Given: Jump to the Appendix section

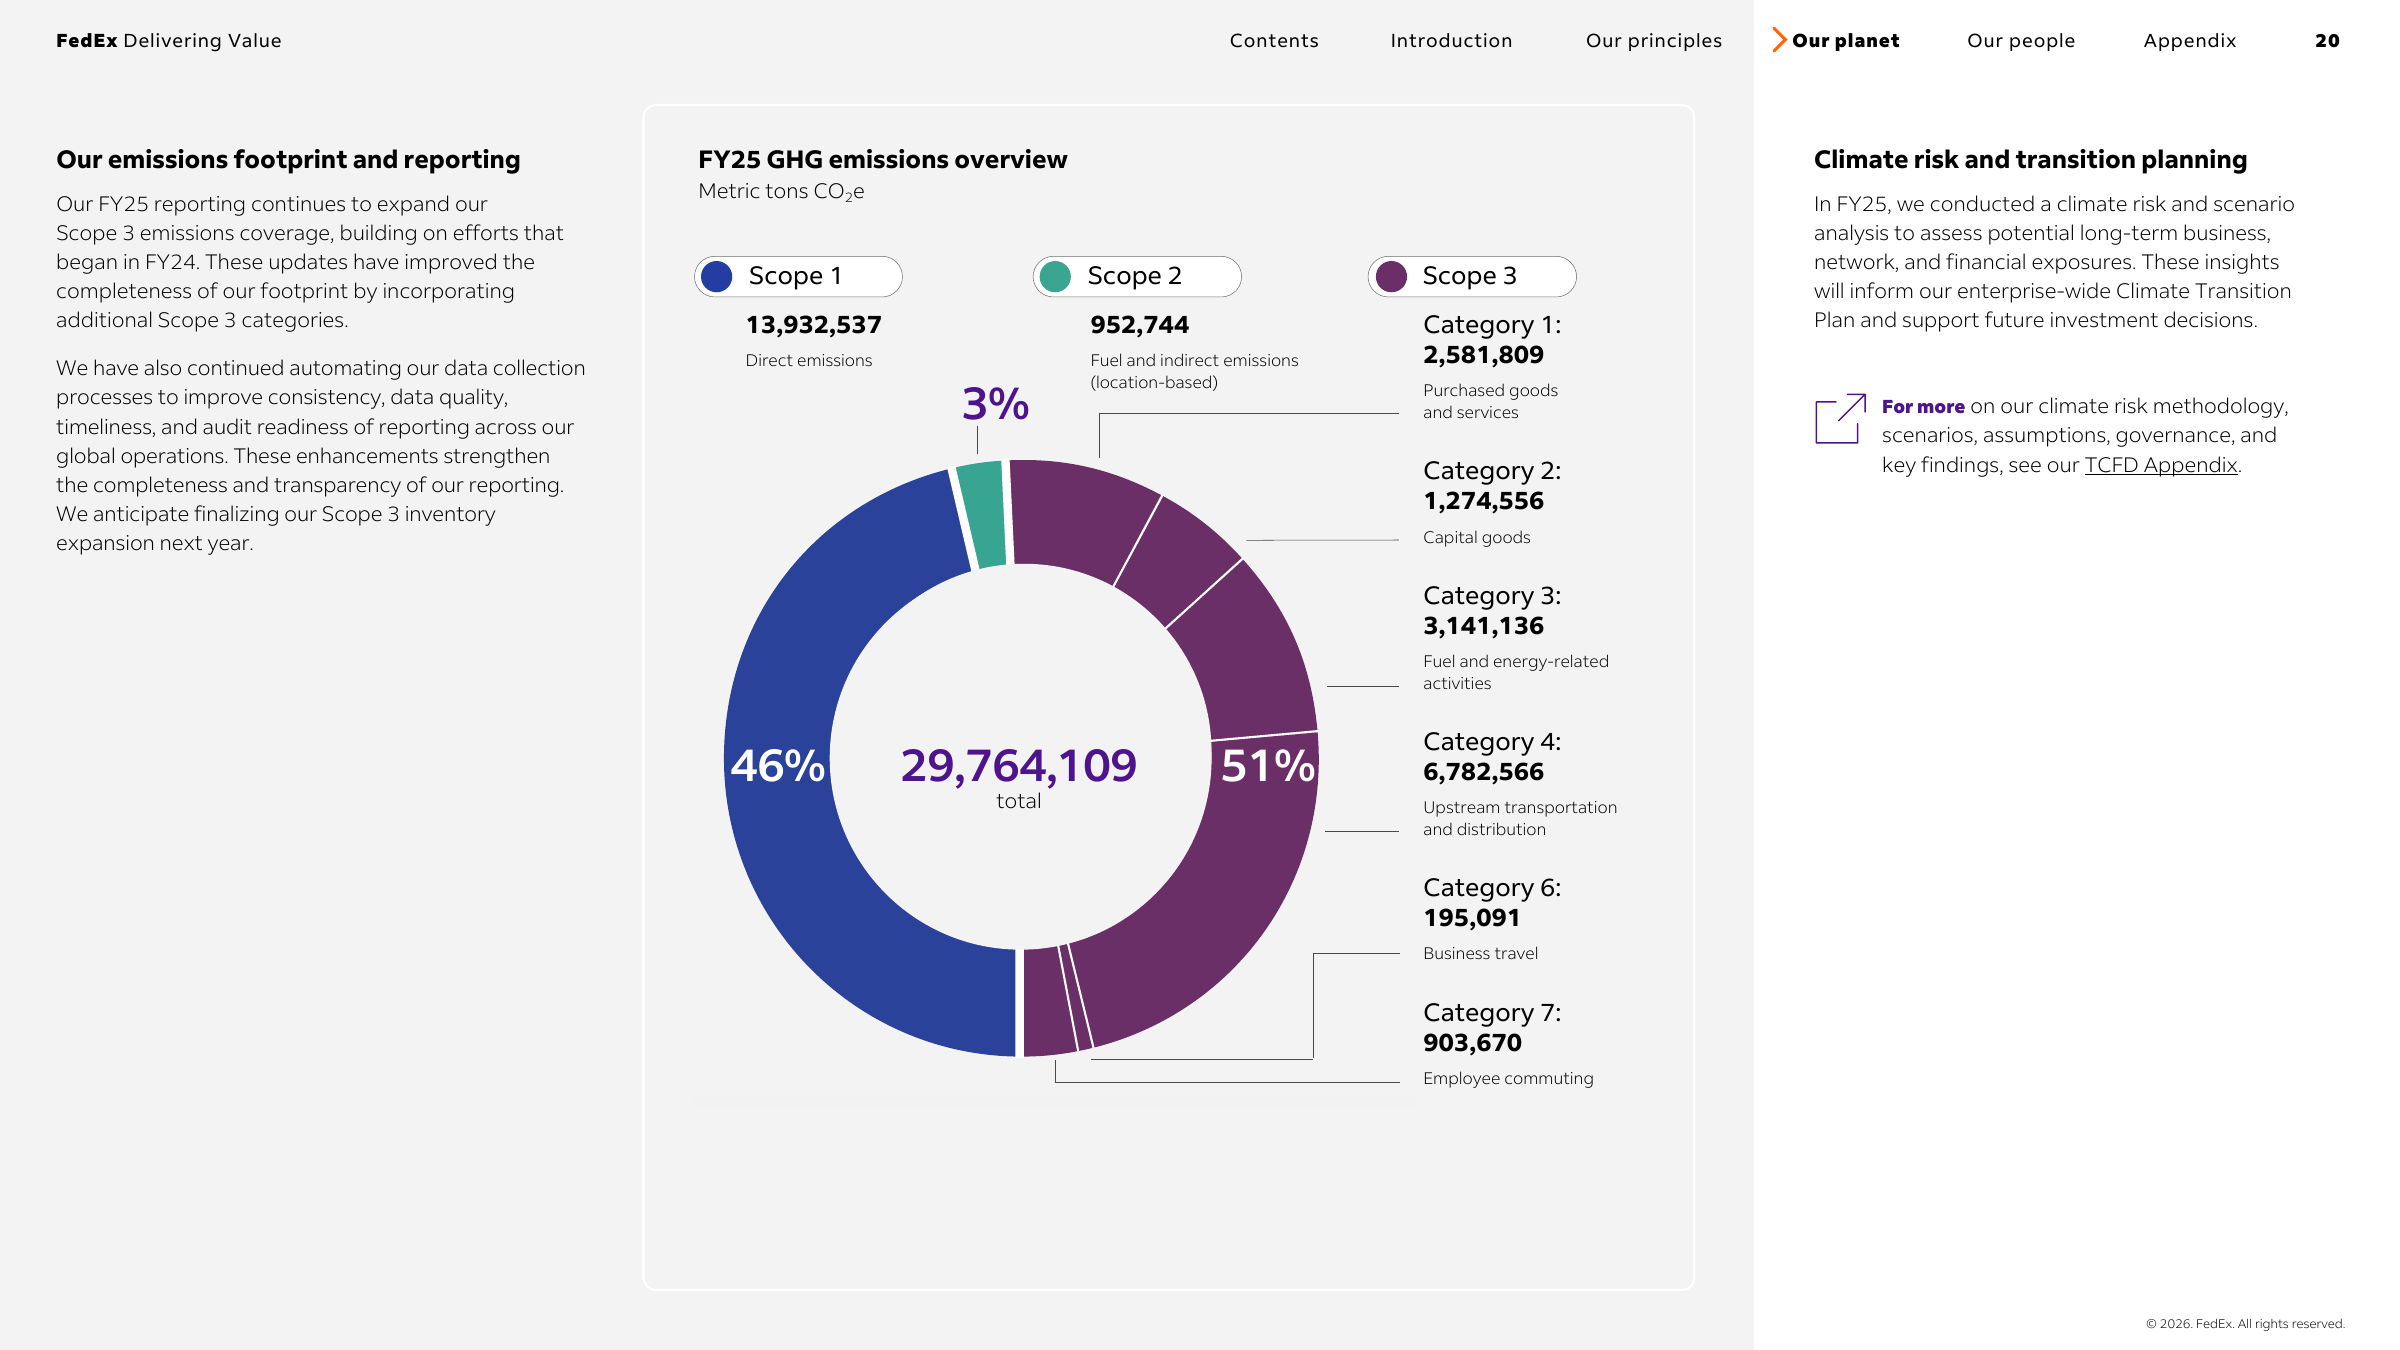Looking at the screenshot, I should pyautogui.click(x=2190, y=41).
